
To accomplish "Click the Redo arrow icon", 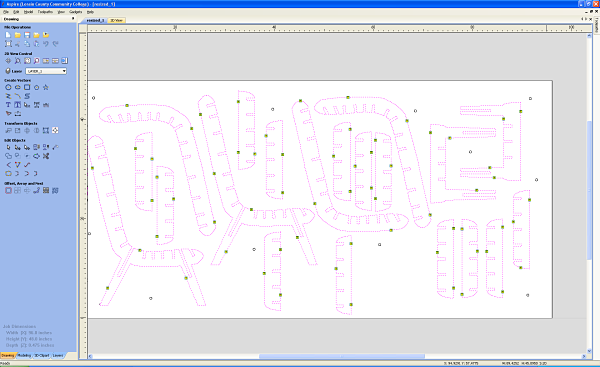I will [55, 44].
